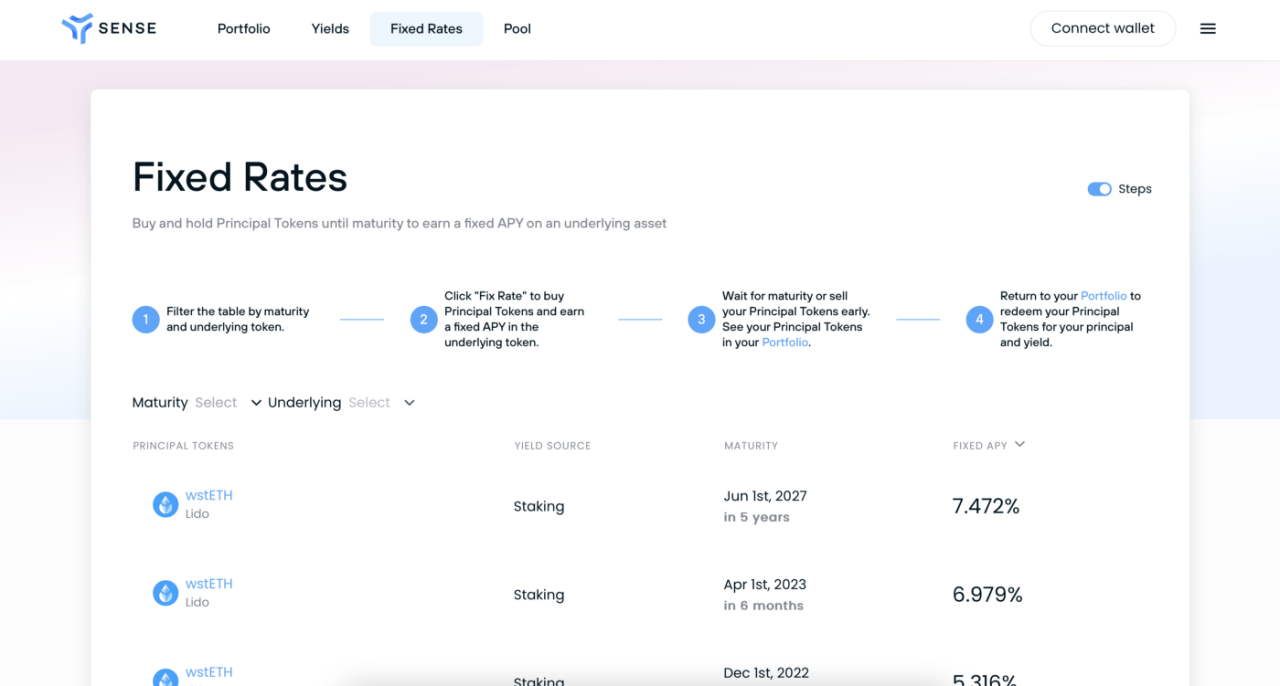Image resolution: width=1280 pixels, height=686 pixels.
Task: Follow the Portfolio link in step 4
Action: (1103, 296)
